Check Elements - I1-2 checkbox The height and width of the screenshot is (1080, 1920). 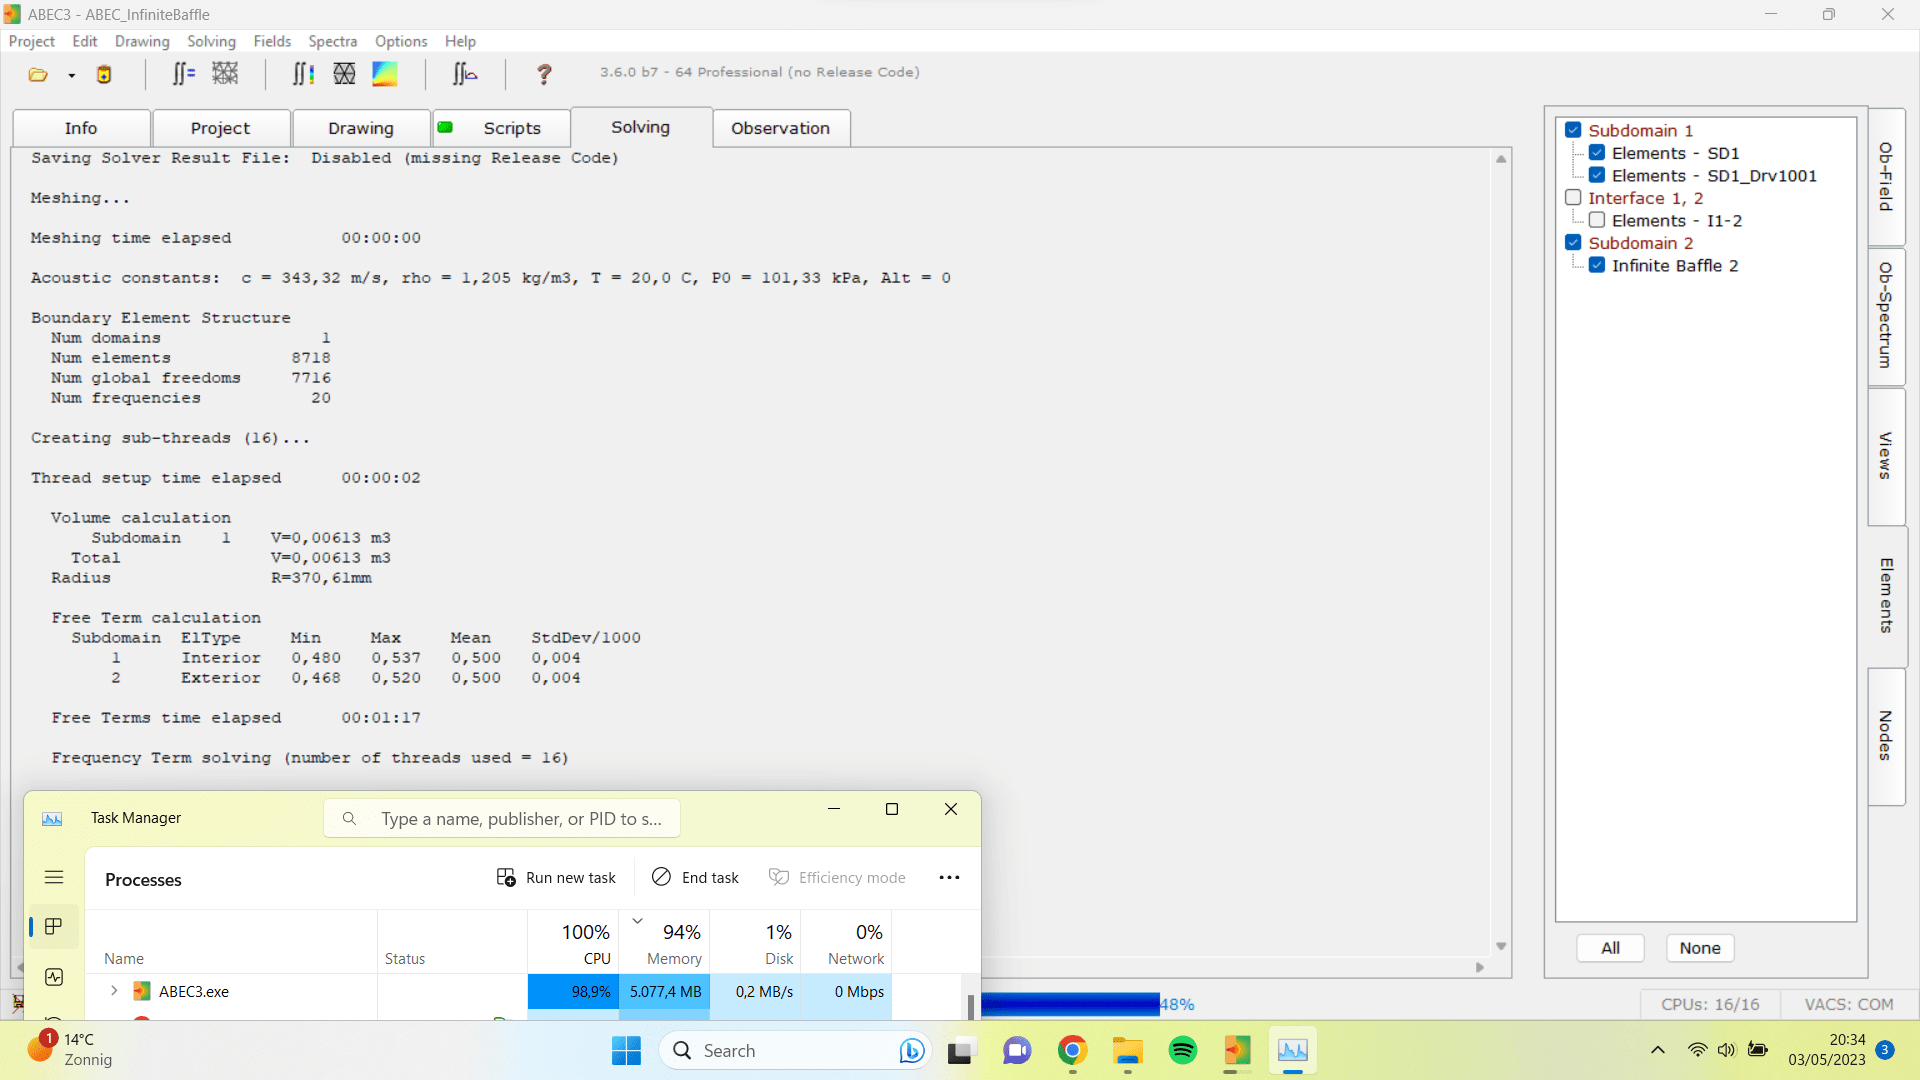1597,220
